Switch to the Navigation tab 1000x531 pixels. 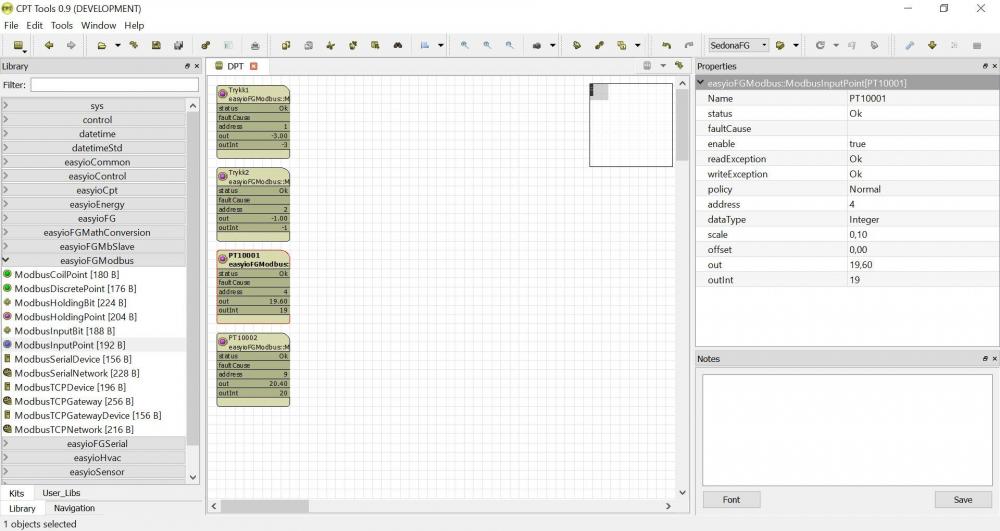(x=74, y=508)
